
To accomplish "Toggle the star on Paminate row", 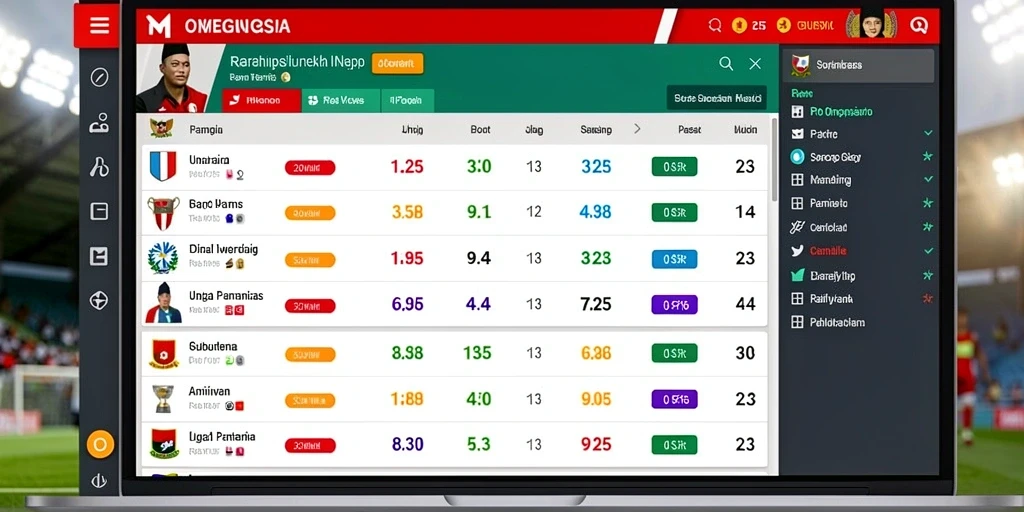I will [928, 203].
